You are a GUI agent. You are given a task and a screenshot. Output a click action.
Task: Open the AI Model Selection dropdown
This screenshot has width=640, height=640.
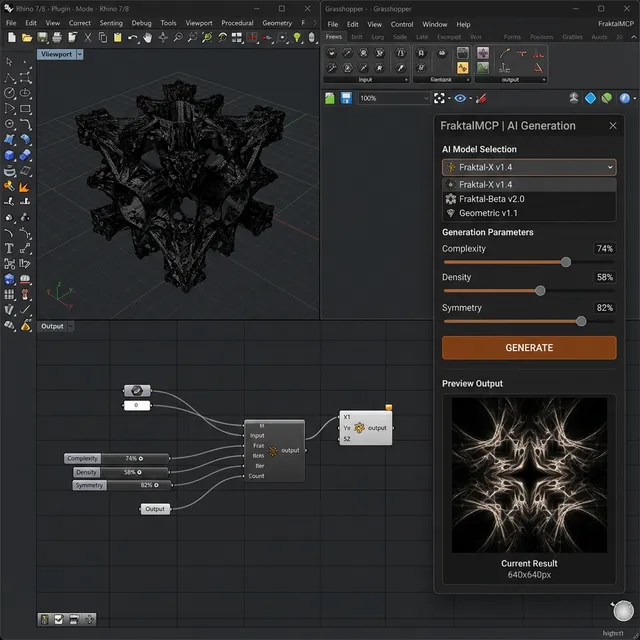pyautogui.click(x=529, y=167)
